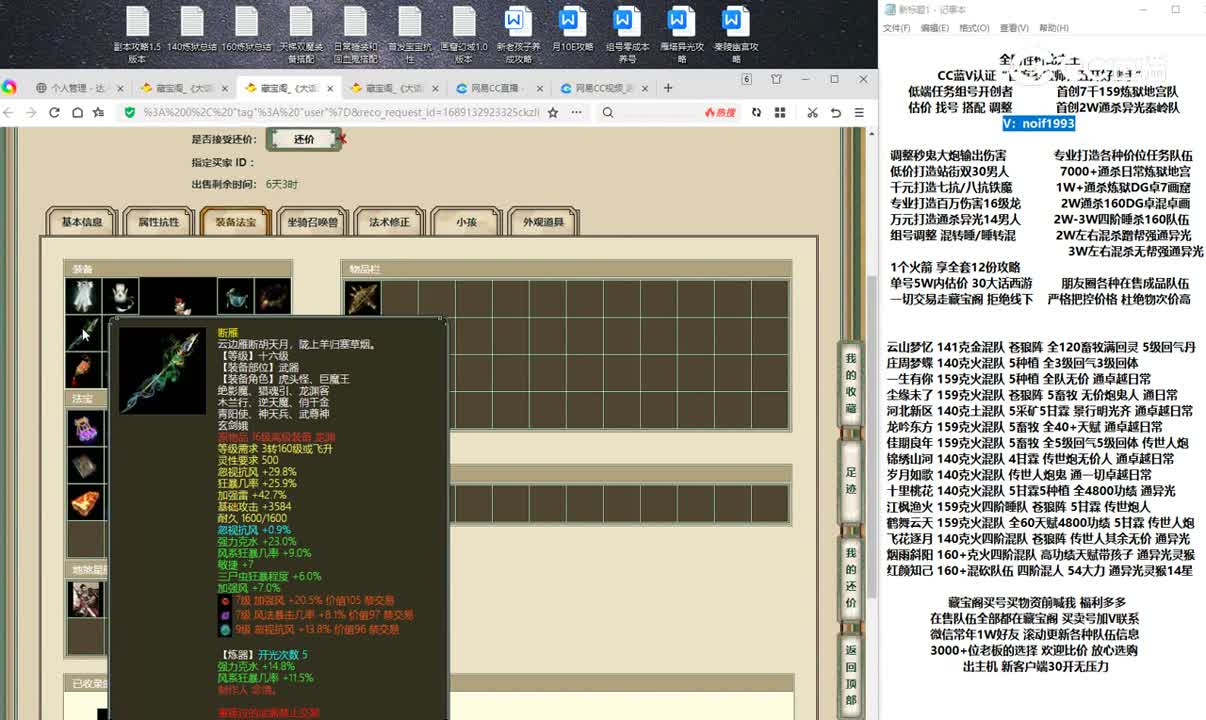Viewport: 1206px width, 720px height.
Task: Open the 首发宝宝抗性 desktop file
Action: [x=409, y=34]
